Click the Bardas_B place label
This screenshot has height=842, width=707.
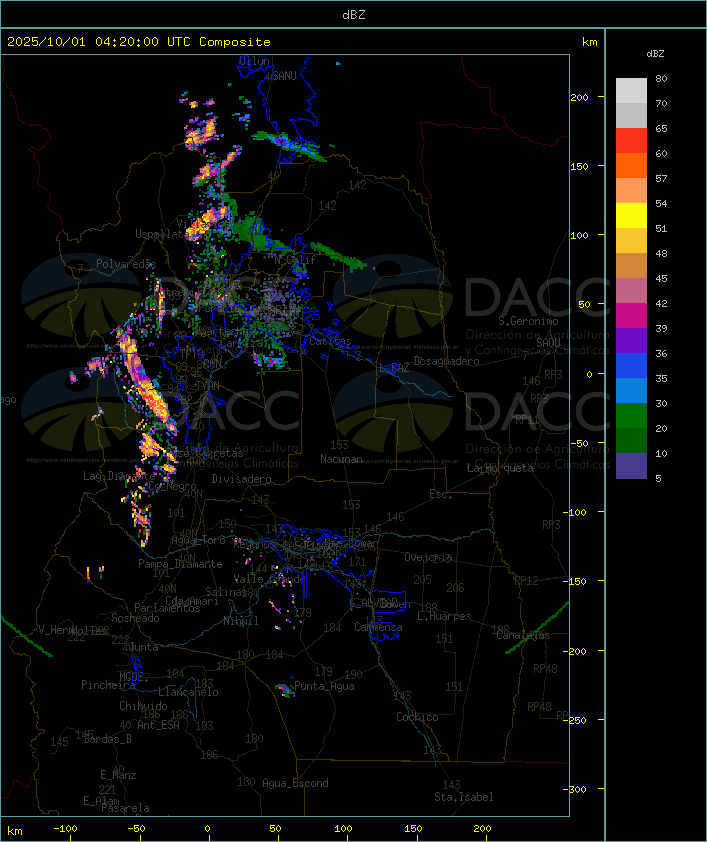coord(108,739)
